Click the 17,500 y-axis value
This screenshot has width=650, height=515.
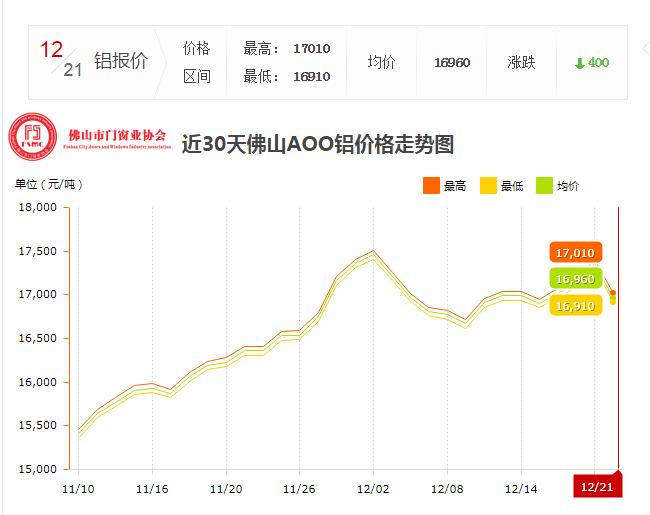(x=38, y=251)
